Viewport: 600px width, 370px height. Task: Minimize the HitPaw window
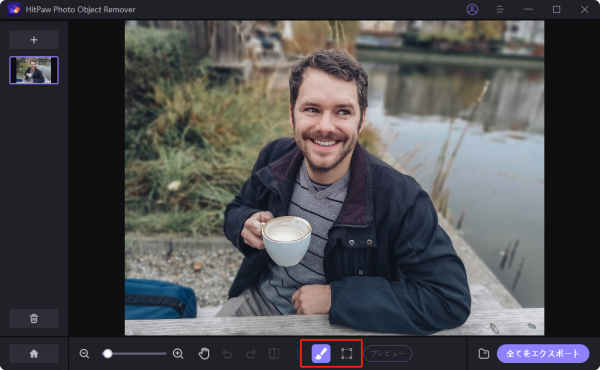[528, 9]
